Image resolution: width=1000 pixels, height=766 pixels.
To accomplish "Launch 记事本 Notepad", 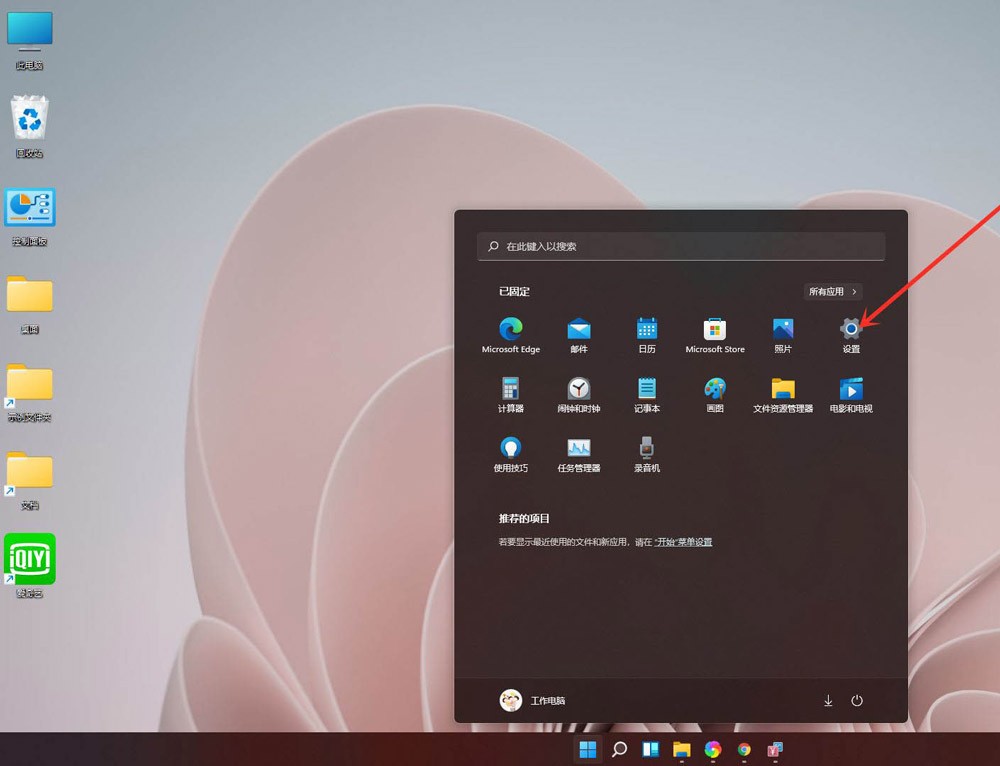I will coord(646,387).
